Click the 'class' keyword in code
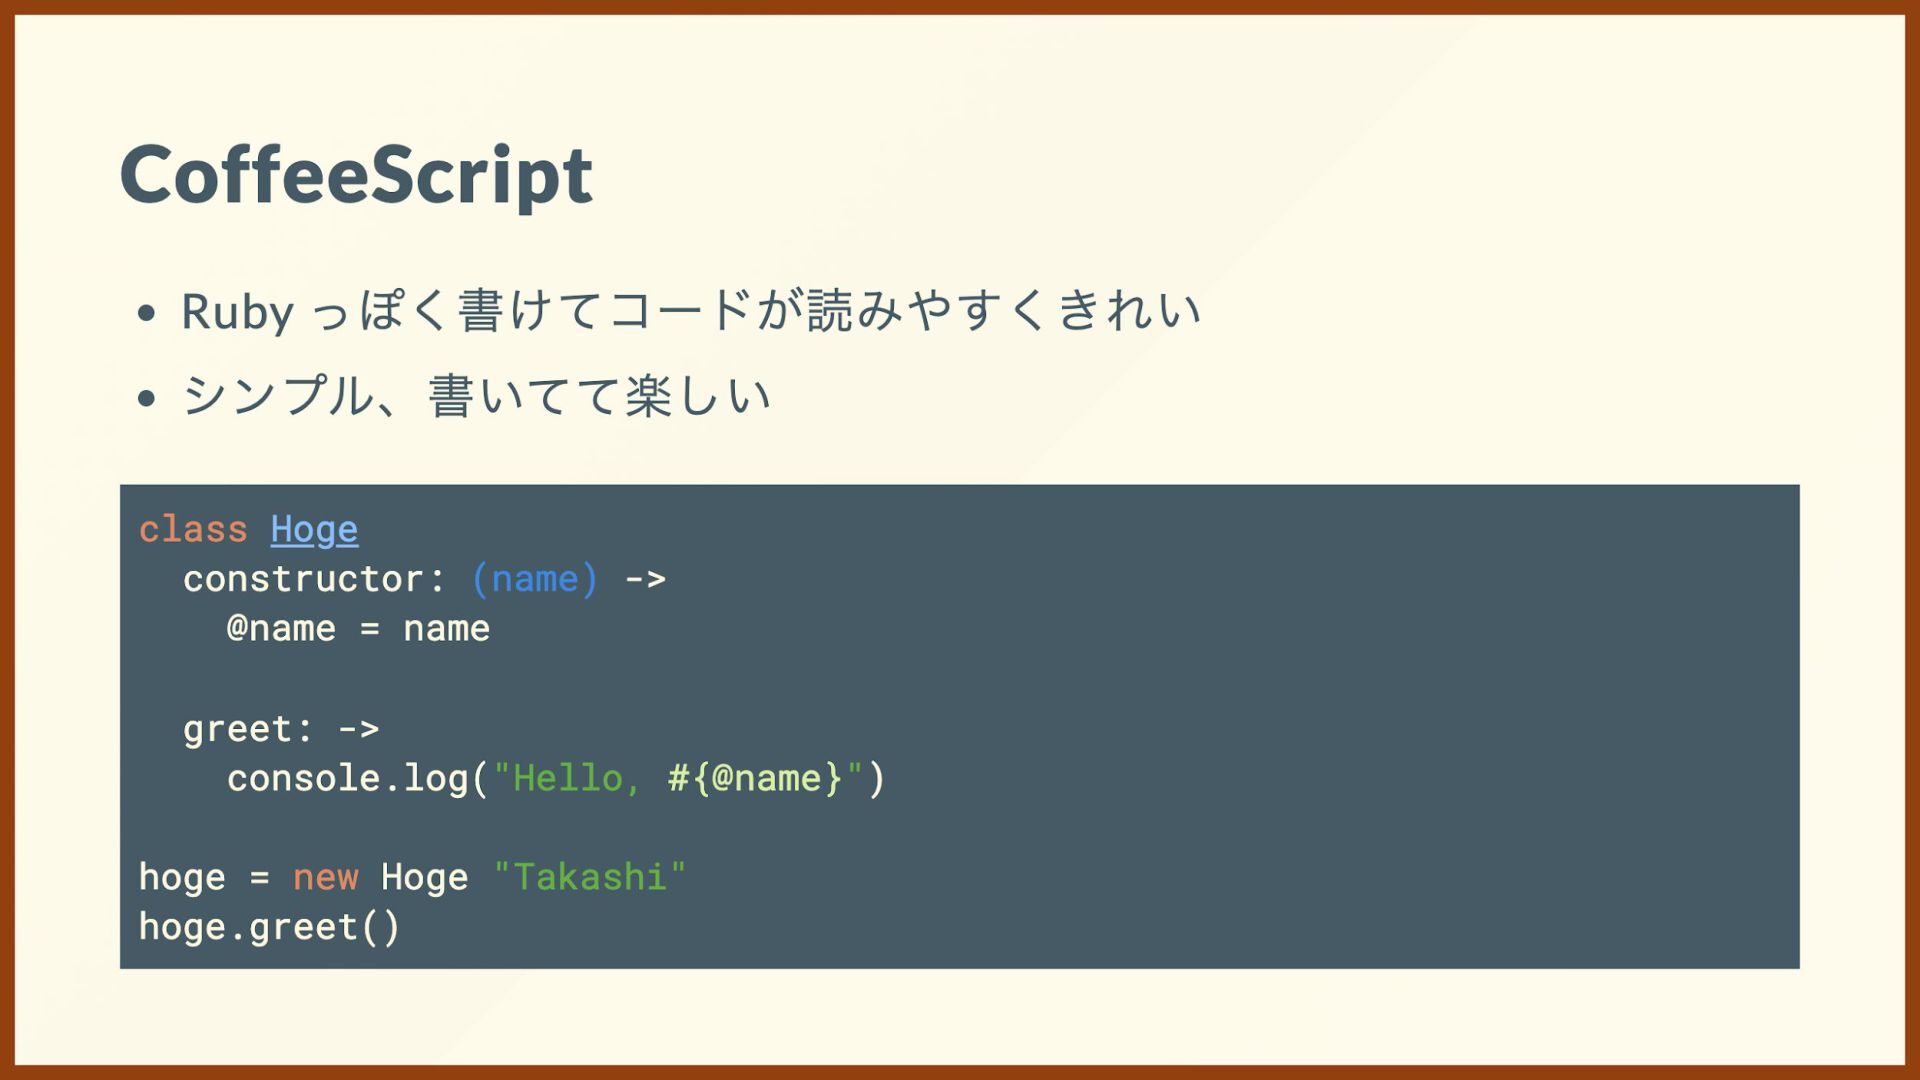This screenshot has width=1920, height=1080. click(x=193, y=529)
